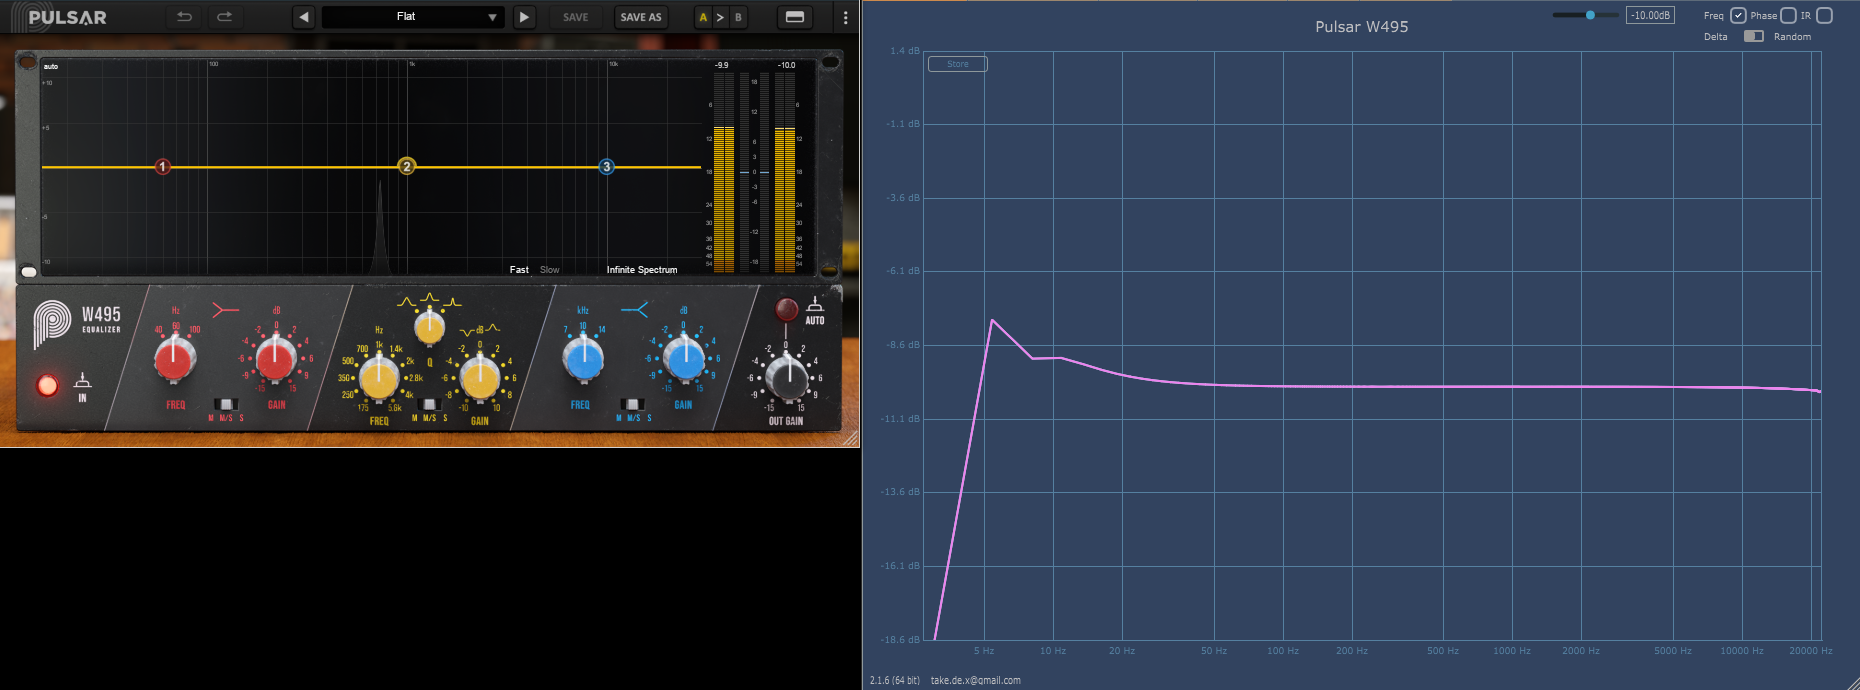Open the Flat preset dropdown

413,17
